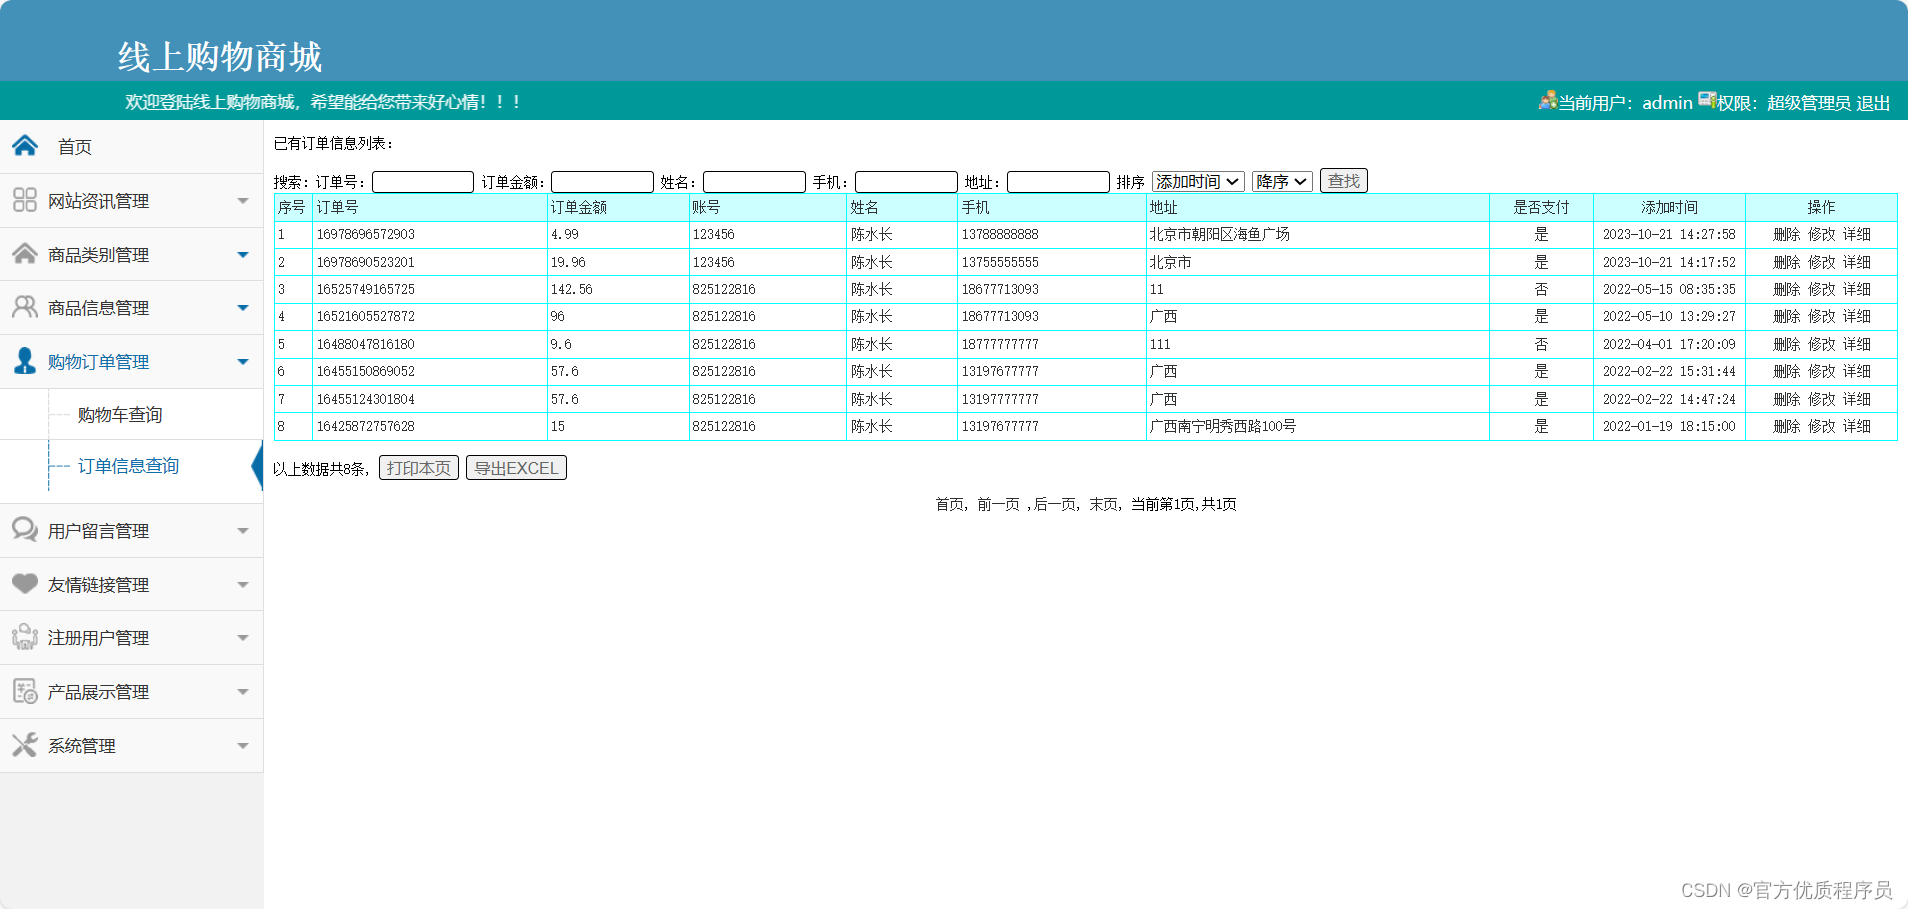Open the 降序 sort order dropdown

(x=1282, y=181)
